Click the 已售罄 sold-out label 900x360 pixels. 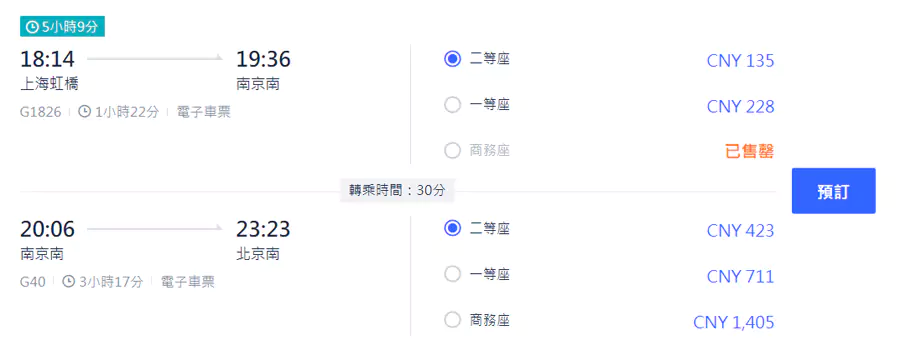(x=750, y=152)
